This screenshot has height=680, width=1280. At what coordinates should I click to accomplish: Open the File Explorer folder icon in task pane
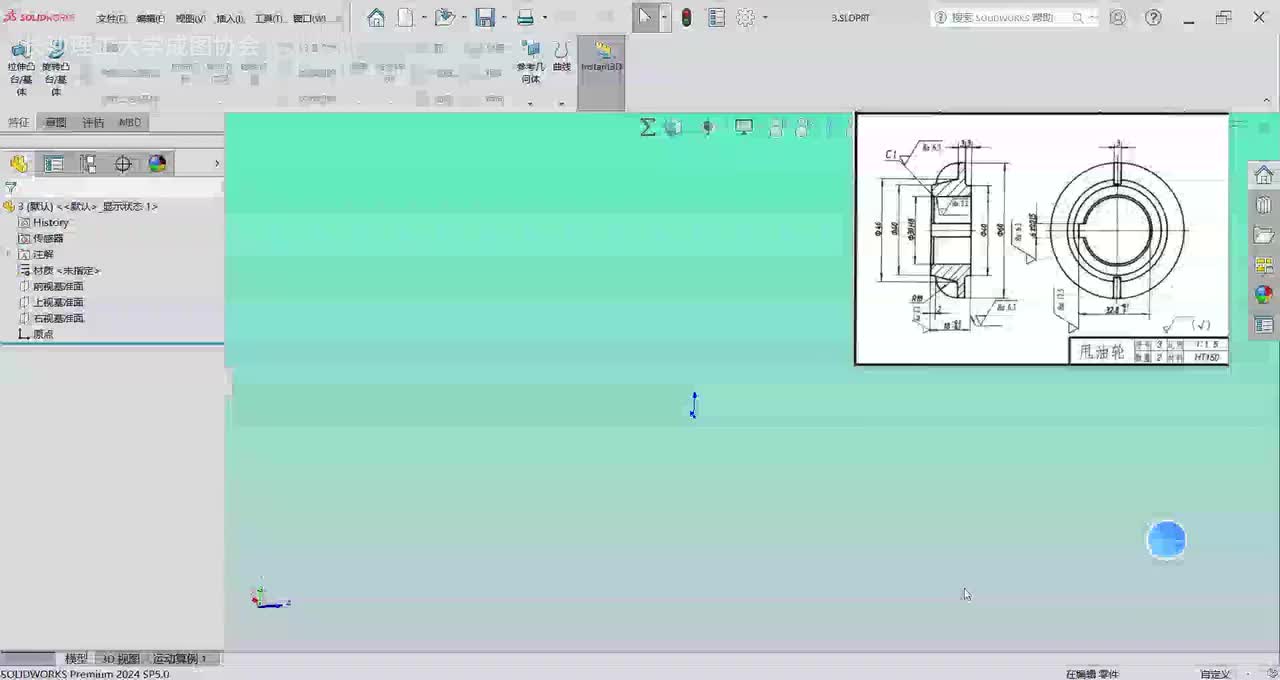coord(1264,235)
